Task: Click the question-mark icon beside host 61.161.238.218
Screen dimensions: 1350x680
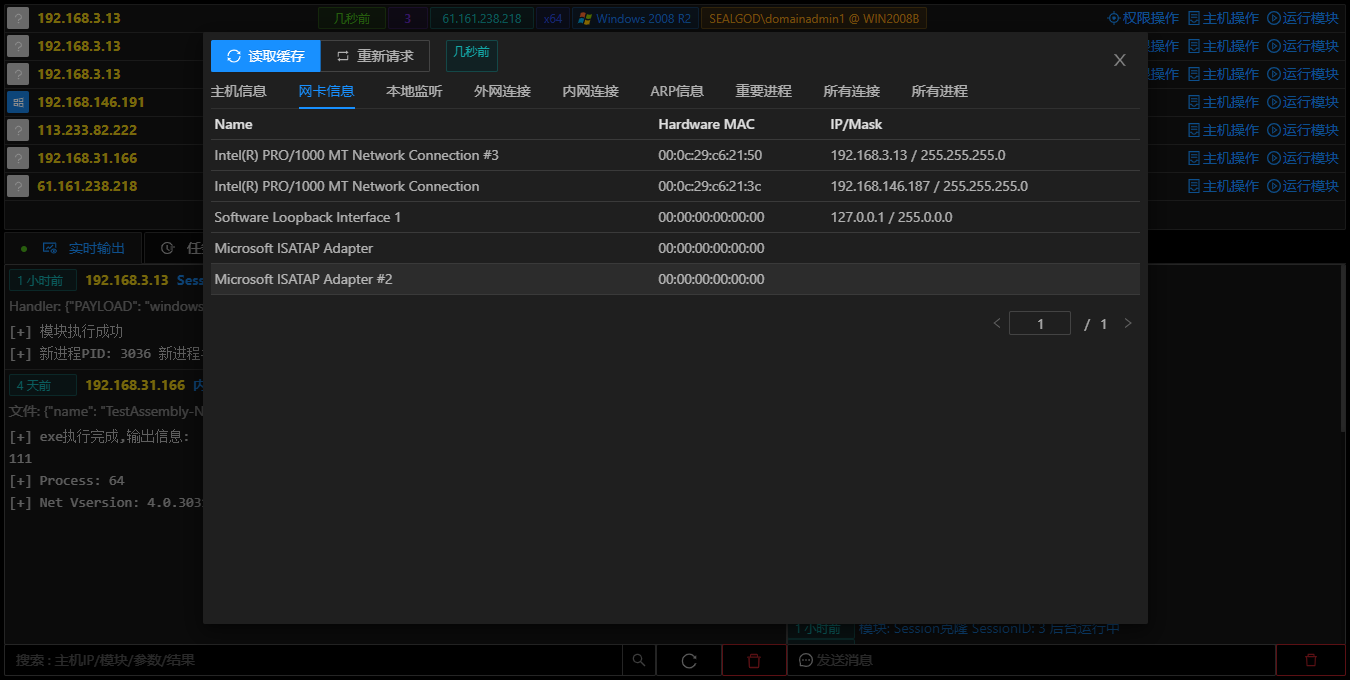Action: click(x=18, y=186)
